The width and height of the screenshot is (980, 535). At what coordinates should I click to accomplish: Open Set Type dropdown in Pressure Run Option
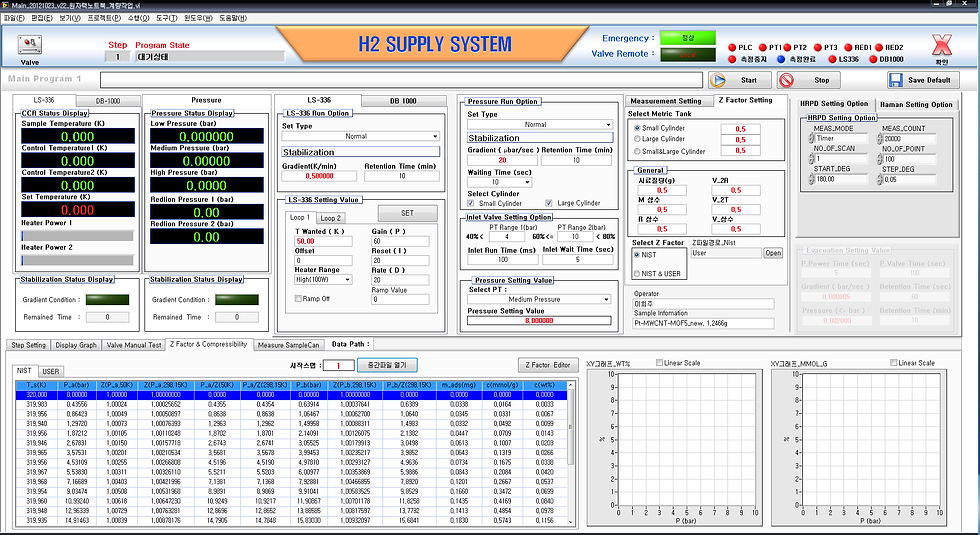[x=540, y=124]
